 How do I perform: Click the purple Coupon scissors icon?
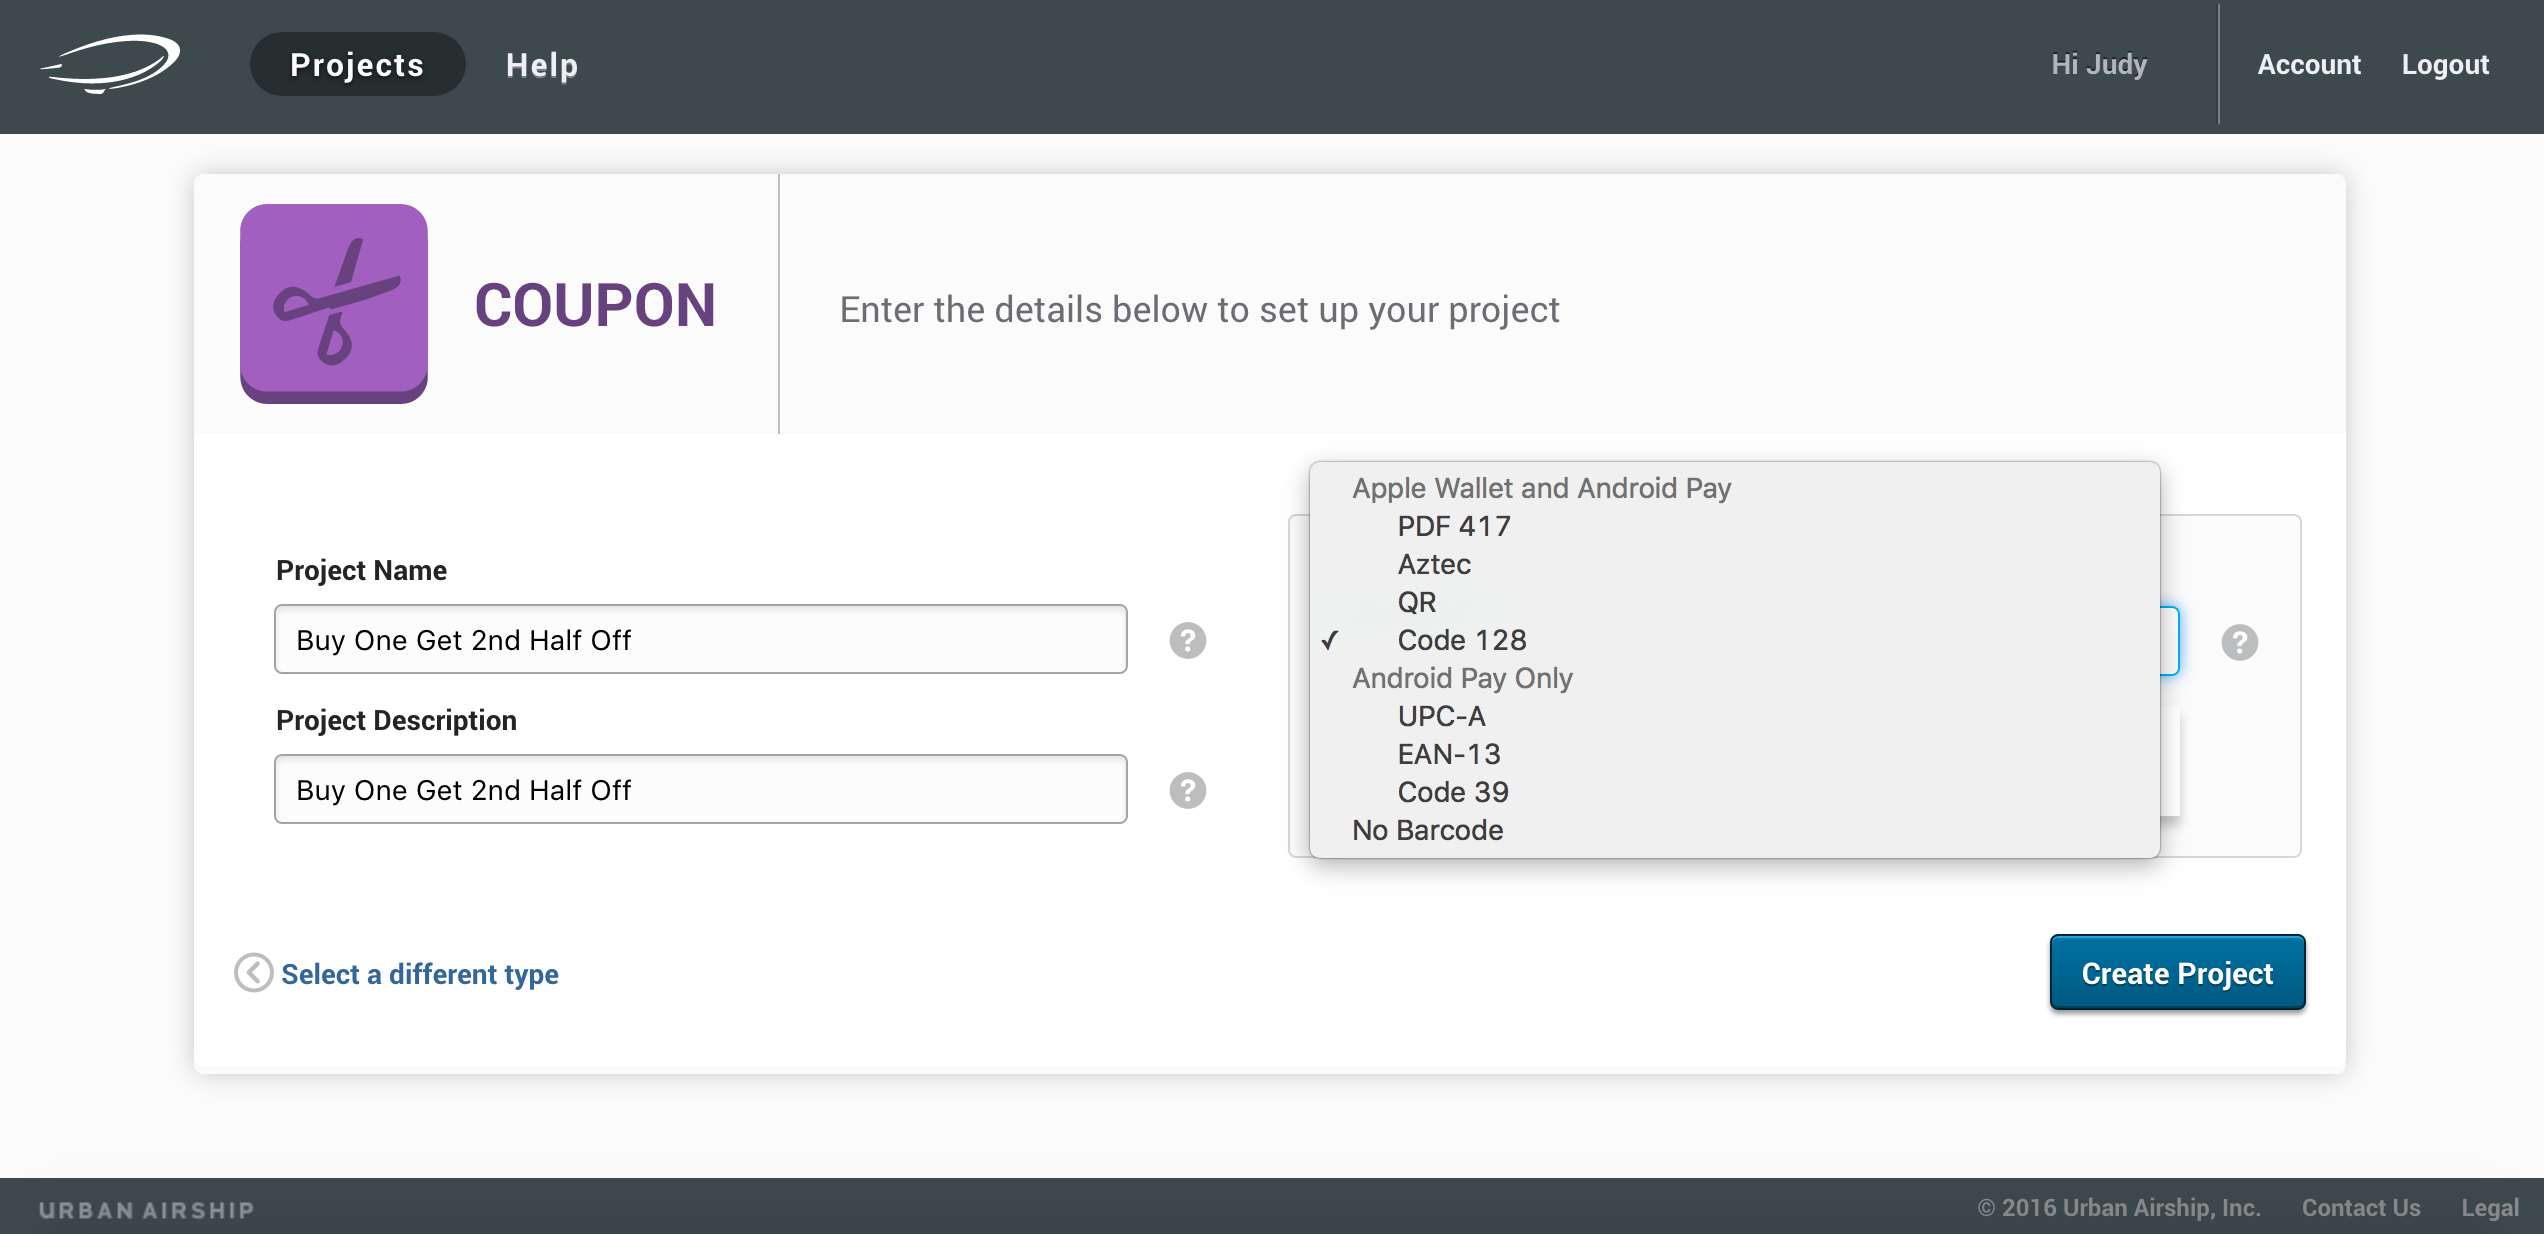pyautogui.click(x=333, y=305)
